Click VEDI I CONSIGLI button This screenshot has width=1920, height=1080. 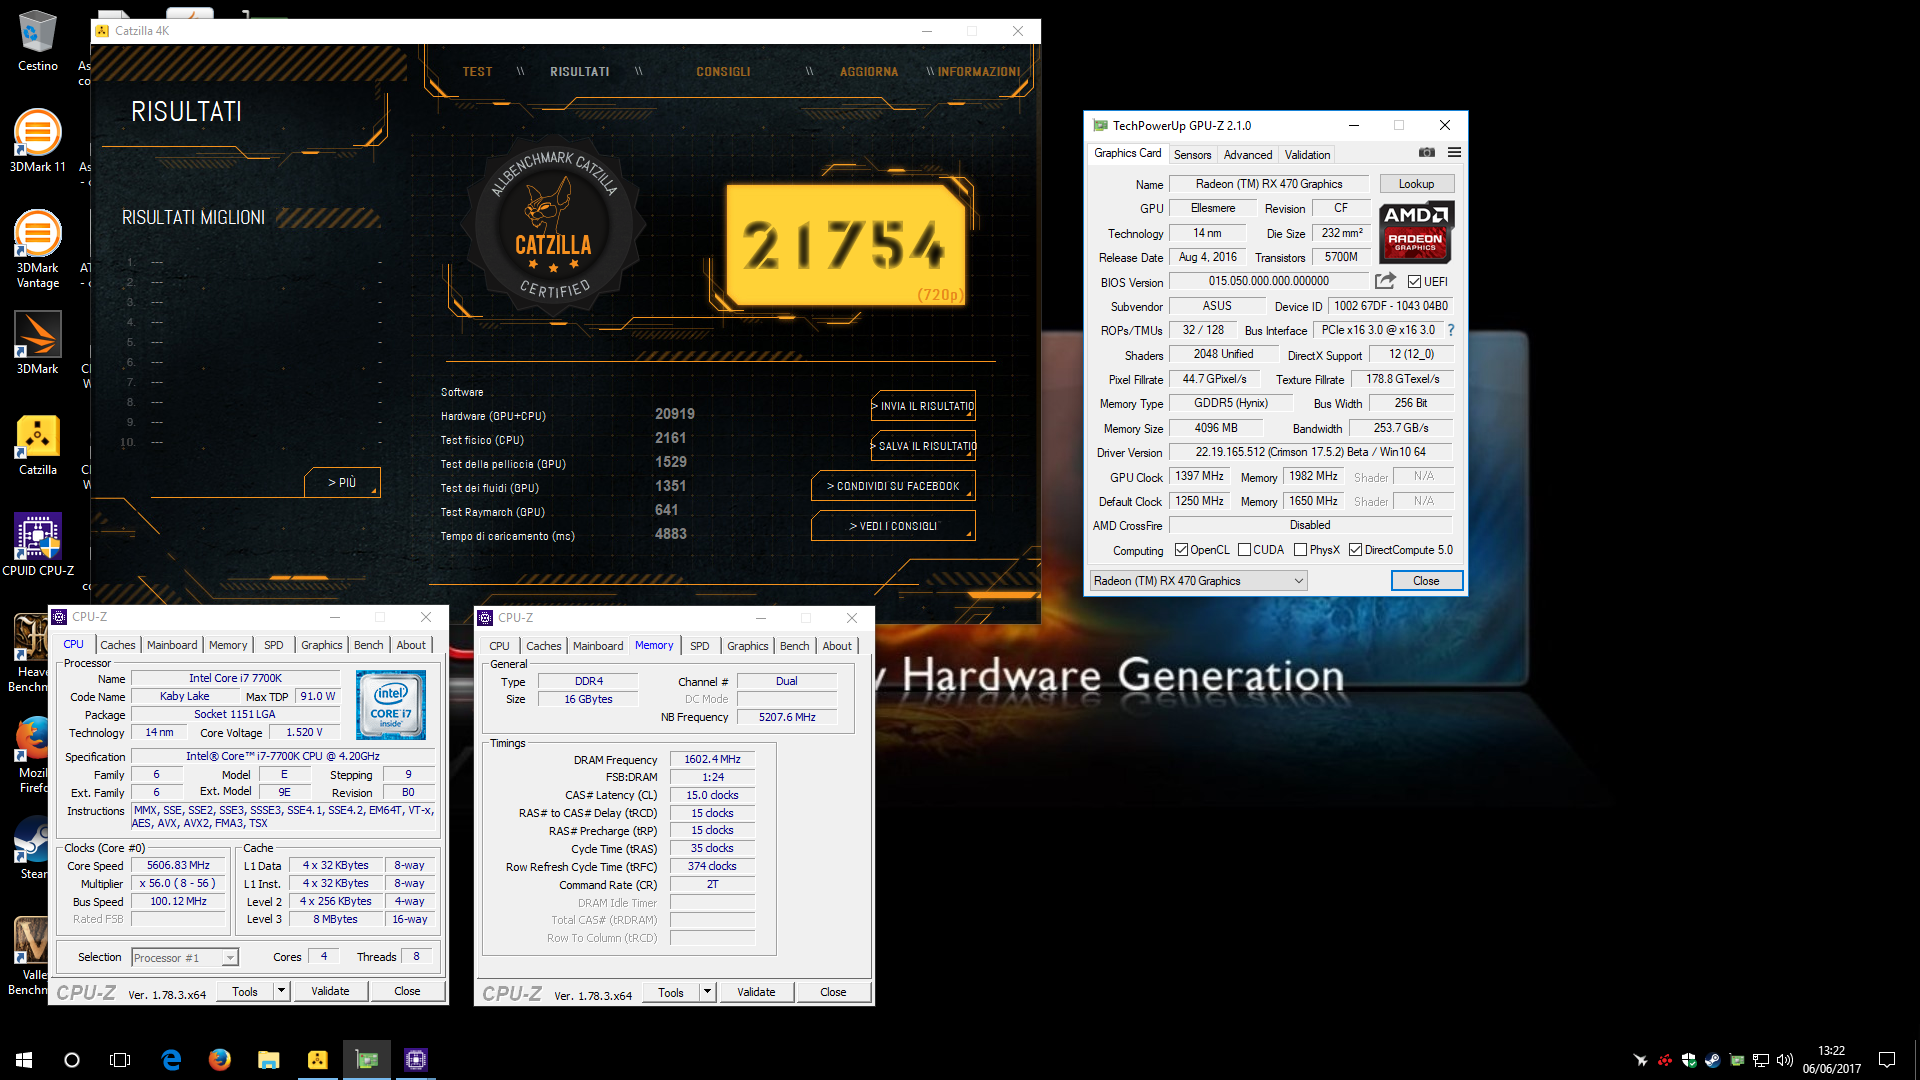[x=893, y=526]
